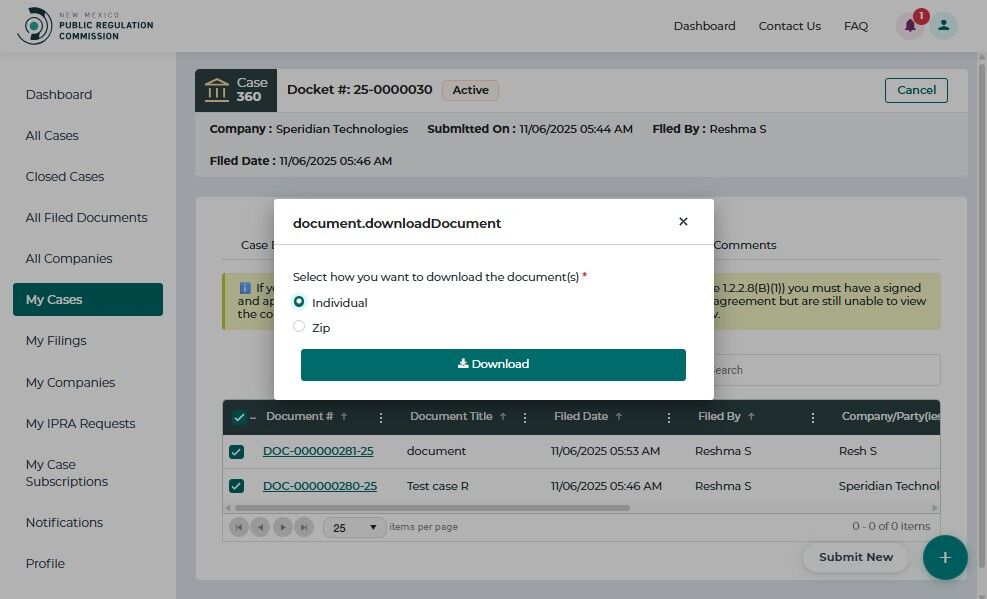Open document link DOC-000000281-25

coord(318,451)
